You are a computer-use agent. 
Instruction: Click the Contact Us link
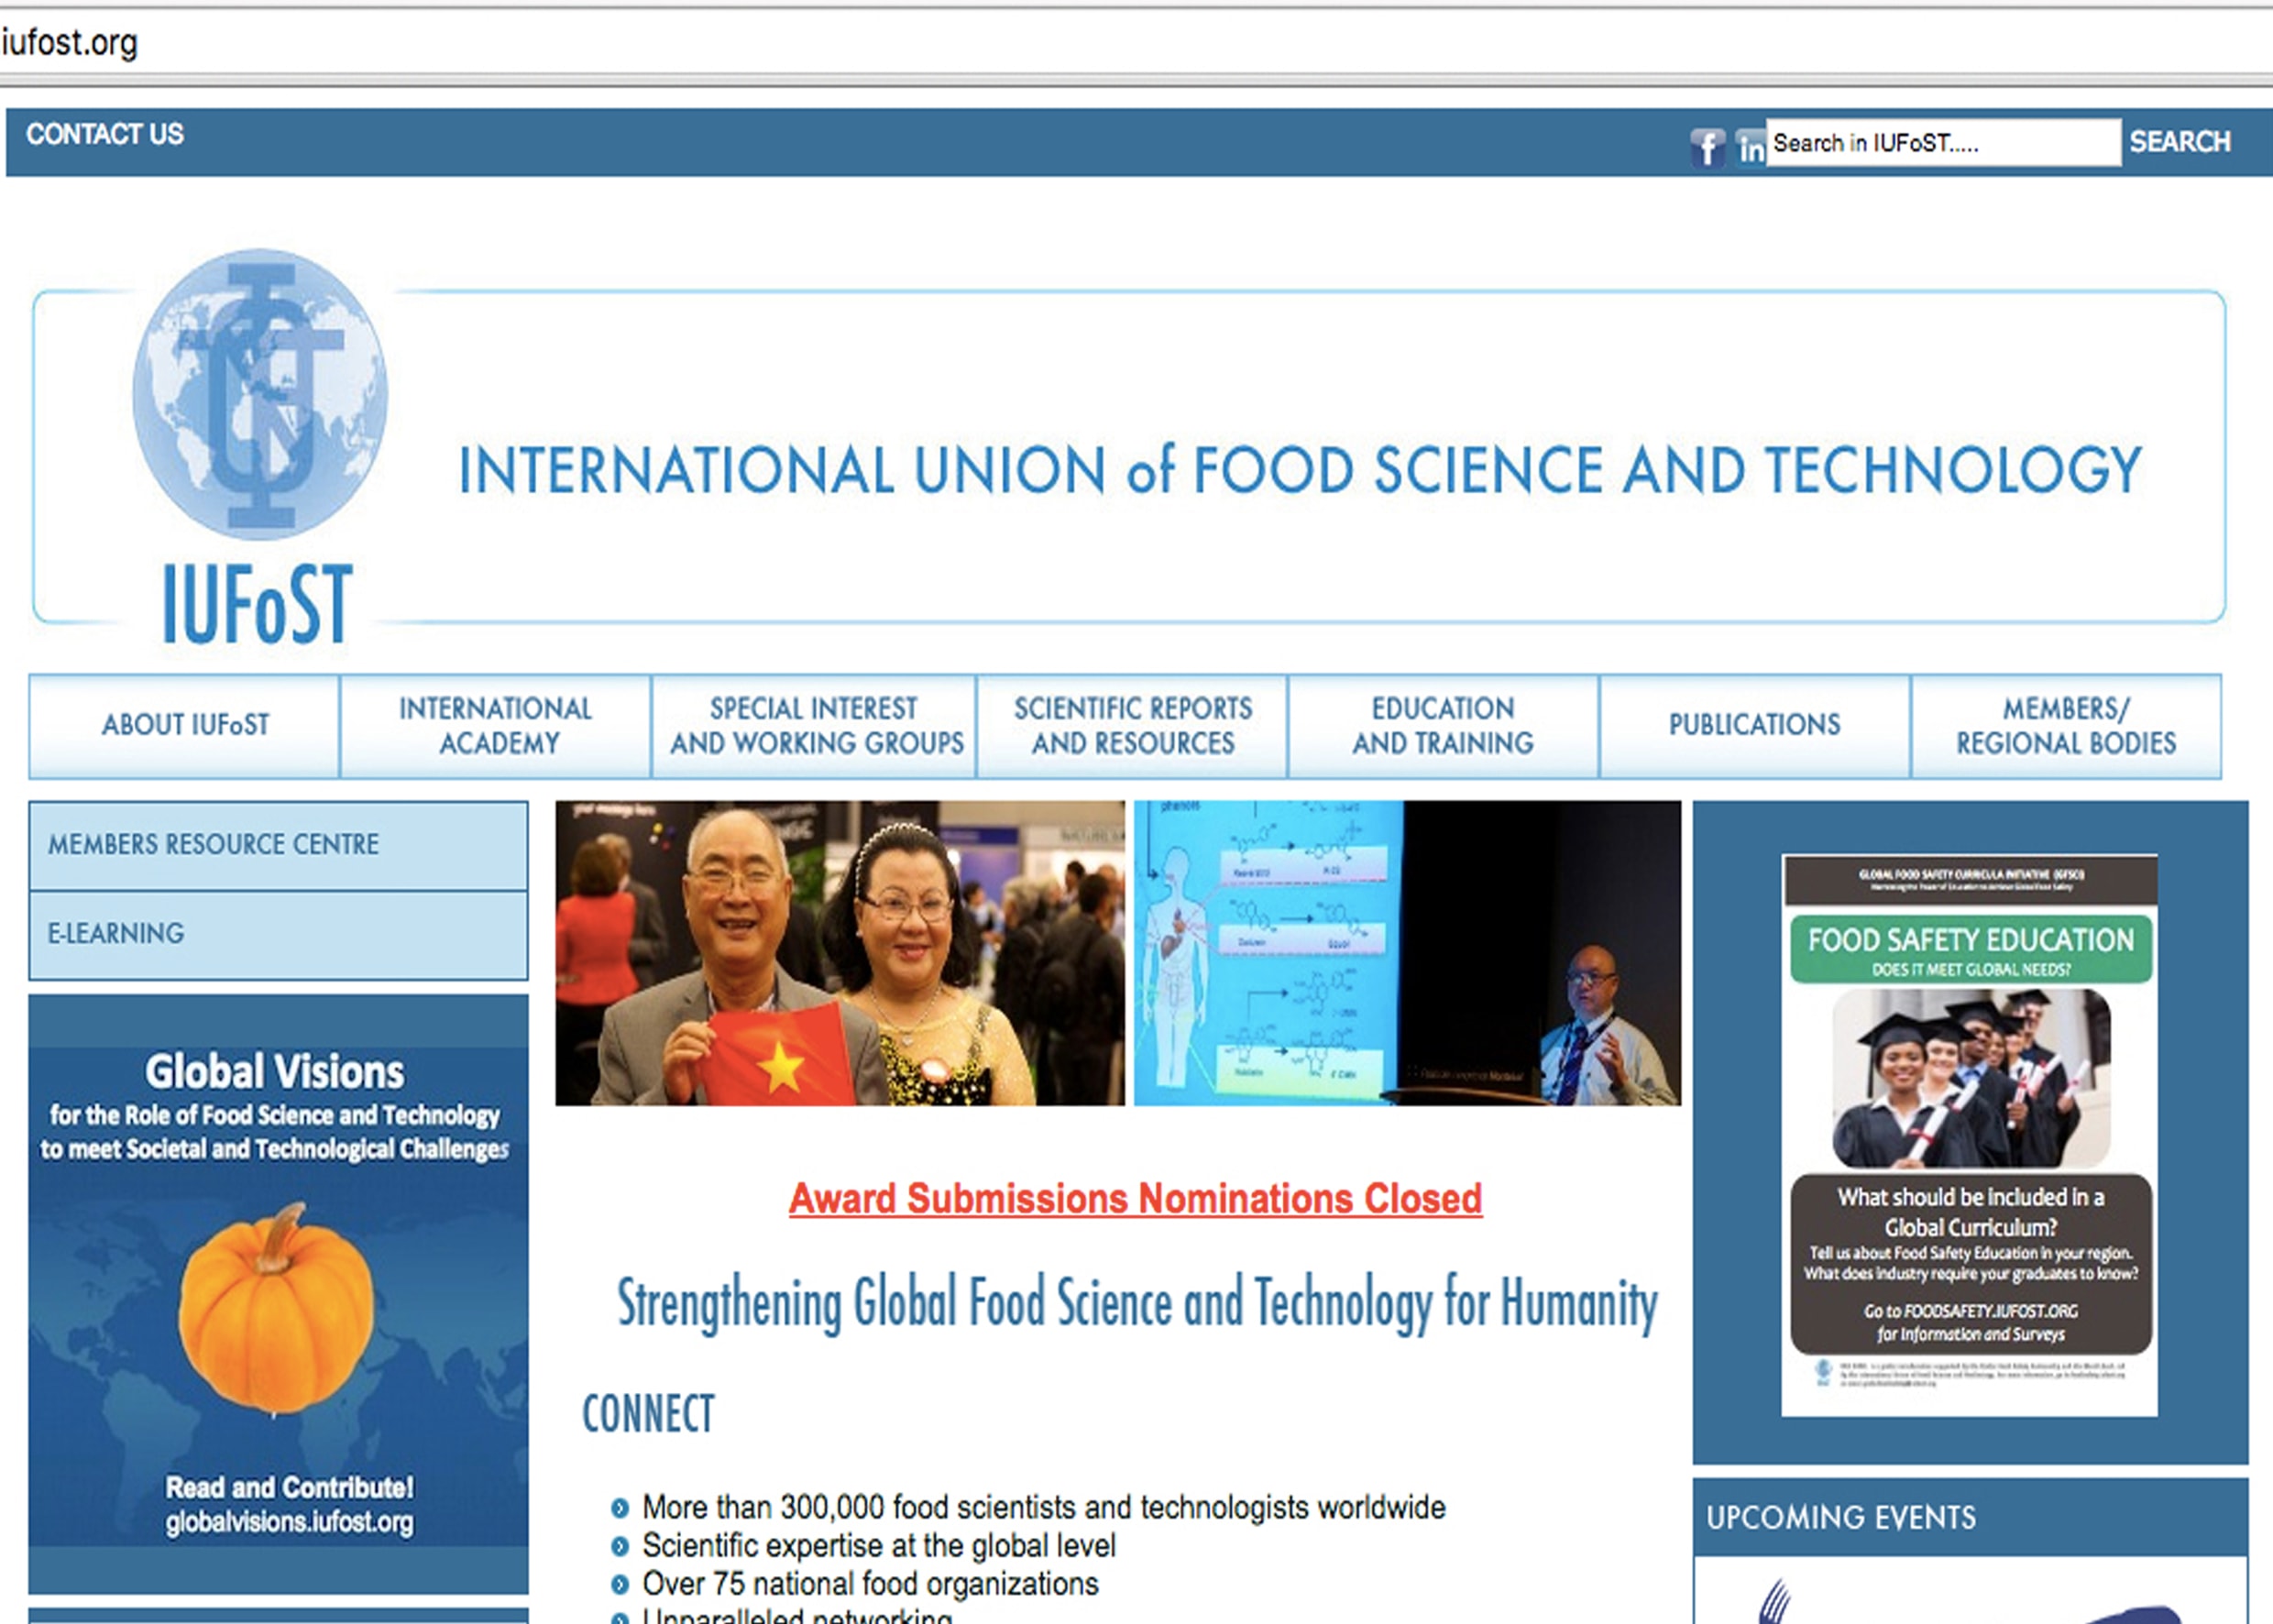(105, 134)
